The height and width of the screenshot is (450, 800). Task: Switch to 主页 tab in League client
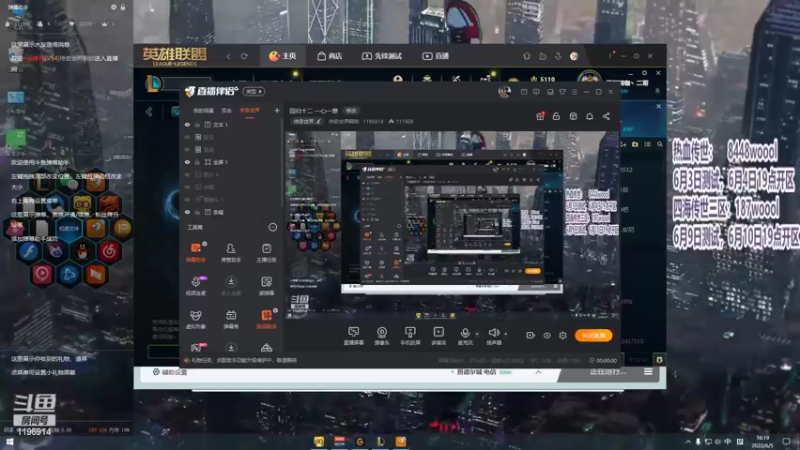[283, 56]
